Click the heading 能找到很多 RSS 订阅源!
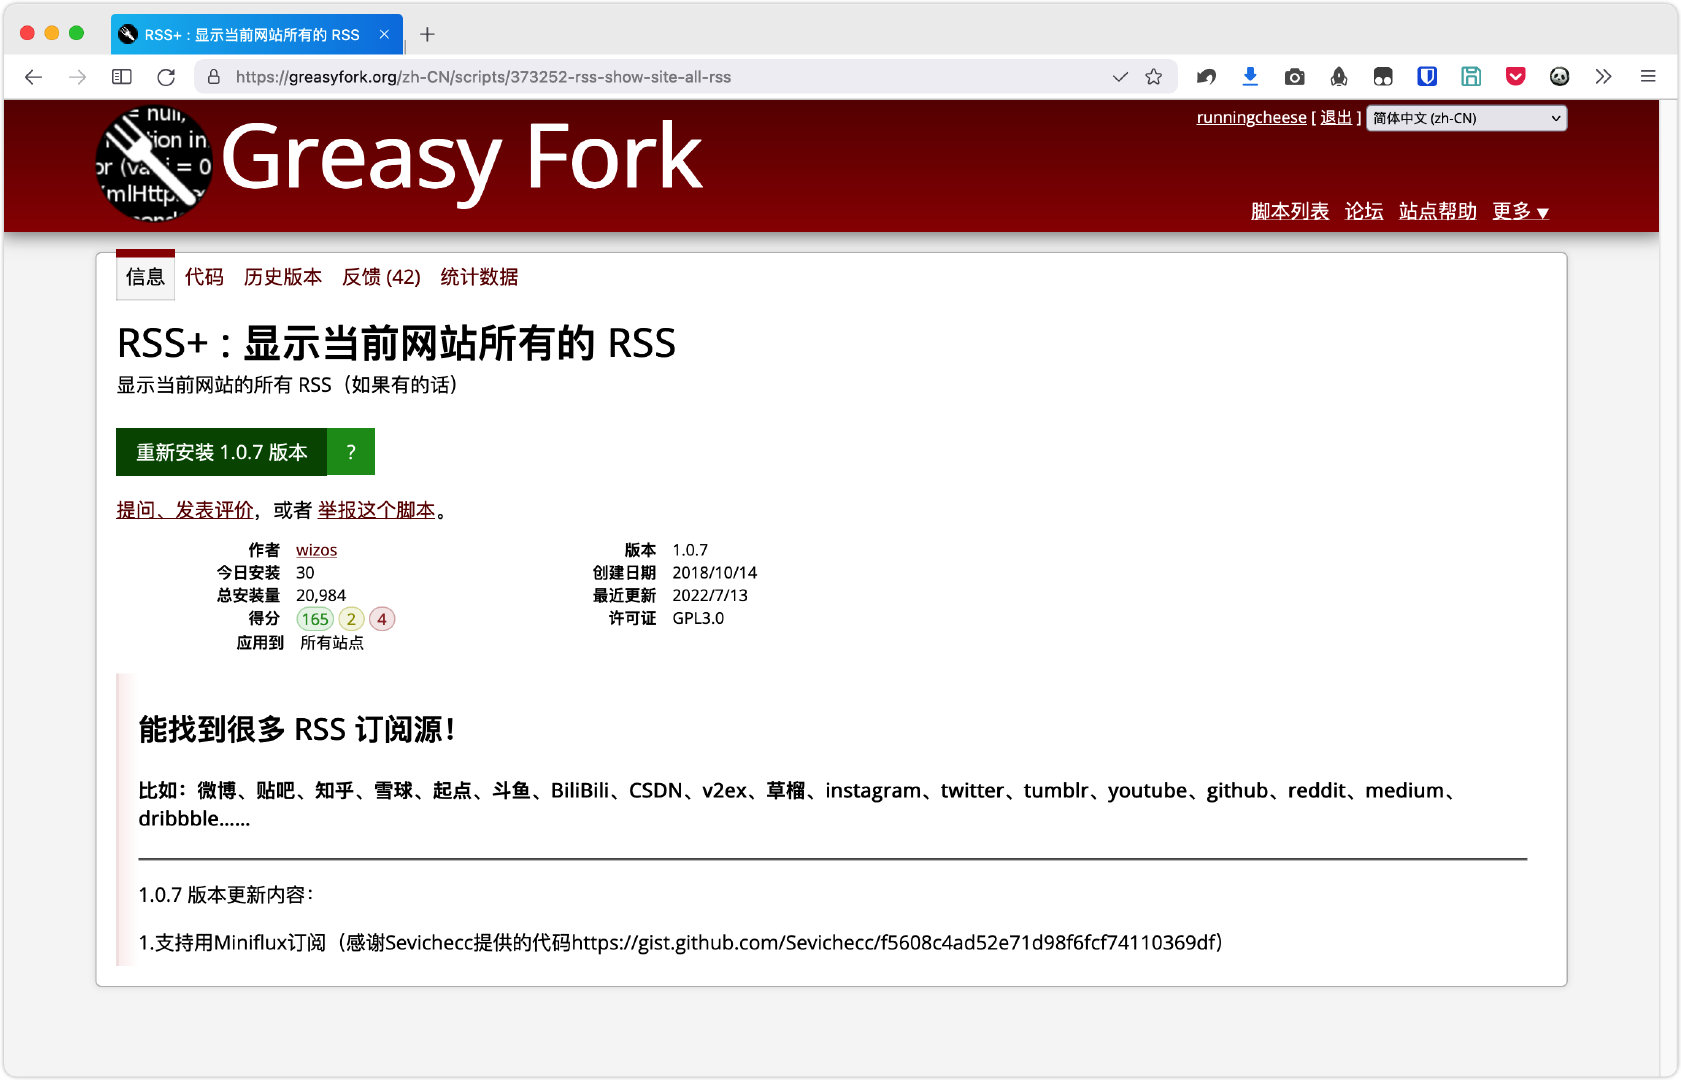Screen dimensions: 1681x1080 point(297,730)
